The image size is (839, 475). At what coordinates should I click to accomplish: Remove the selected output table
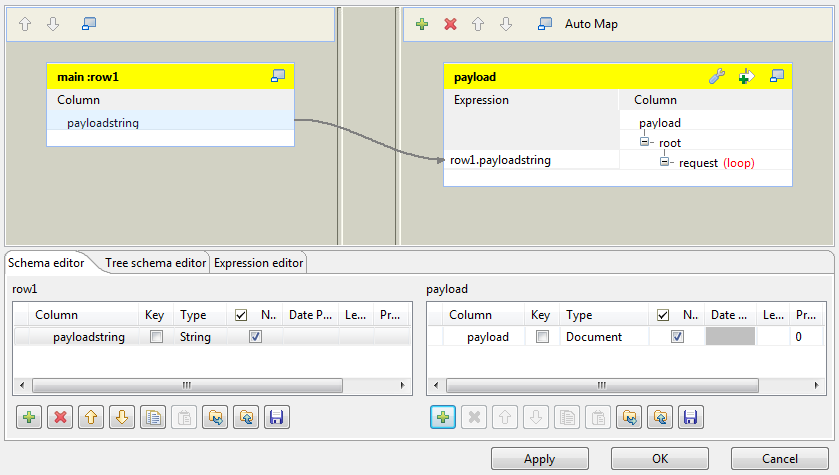click(450, 24)
